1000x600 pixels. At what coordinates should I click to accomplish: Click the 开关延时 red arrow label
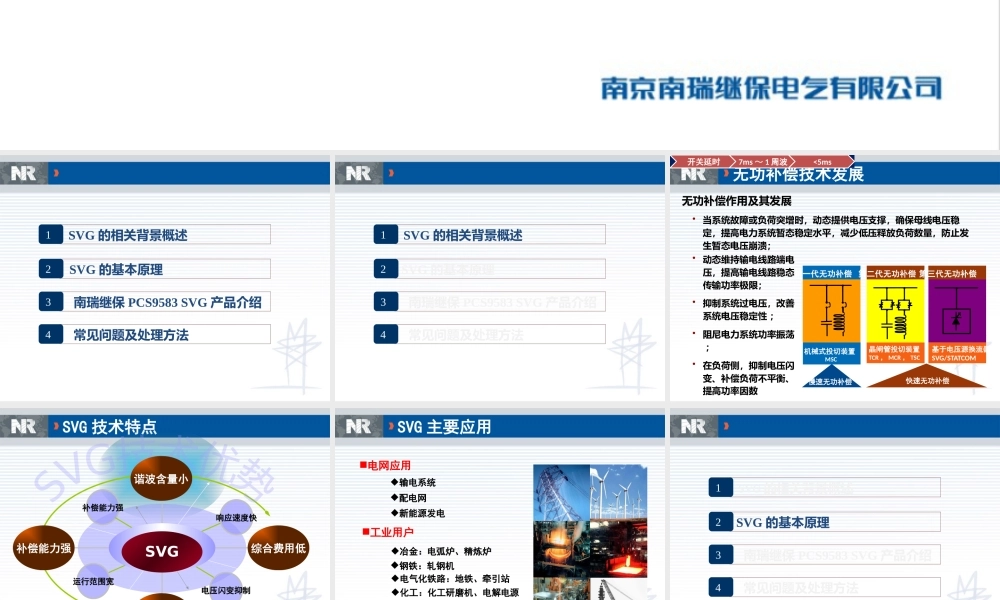(x=703, y=162)
